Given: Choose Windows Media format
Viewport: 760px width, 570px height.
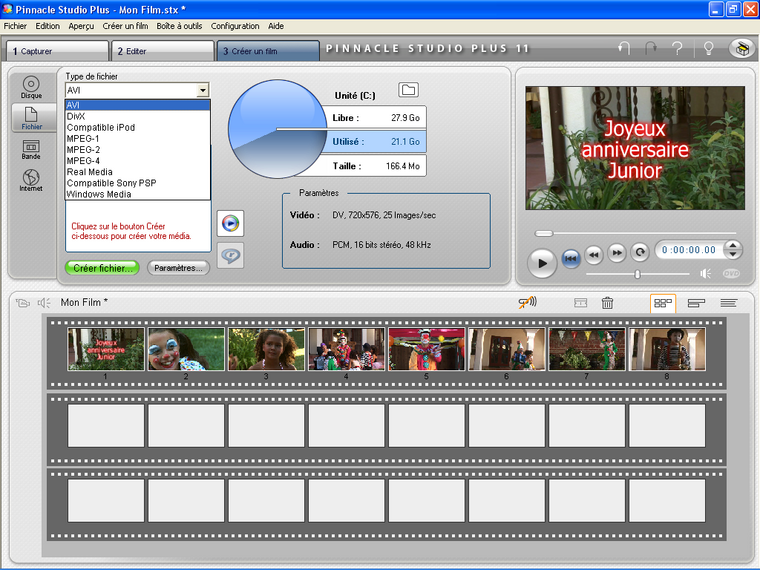Looking at the screenshot, I should (138, 194).
